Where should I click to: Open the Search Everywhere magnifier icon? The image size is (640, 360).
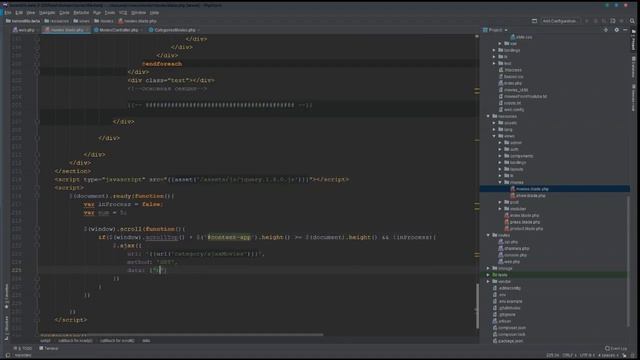(632, 21)
